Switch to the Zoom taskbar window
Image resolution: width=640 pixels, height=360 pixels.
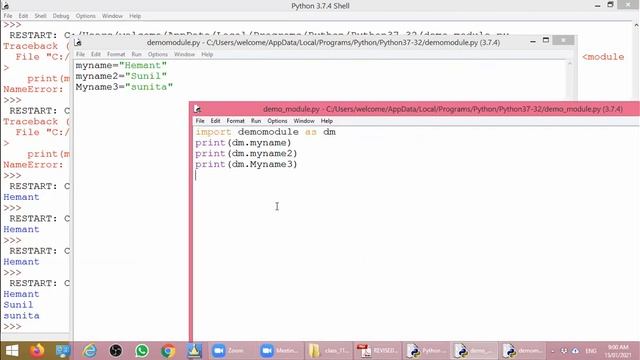[231, 351]
